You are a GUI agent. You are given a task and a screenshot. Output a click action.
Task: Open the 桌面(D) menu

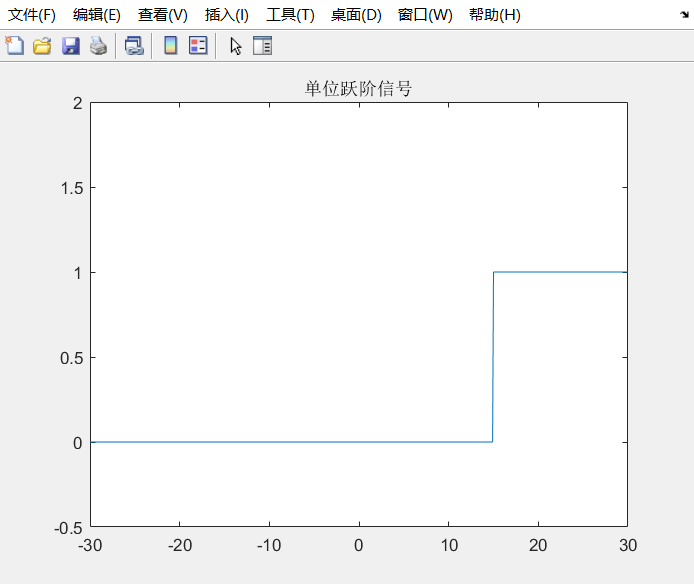(x=356, y=15)
